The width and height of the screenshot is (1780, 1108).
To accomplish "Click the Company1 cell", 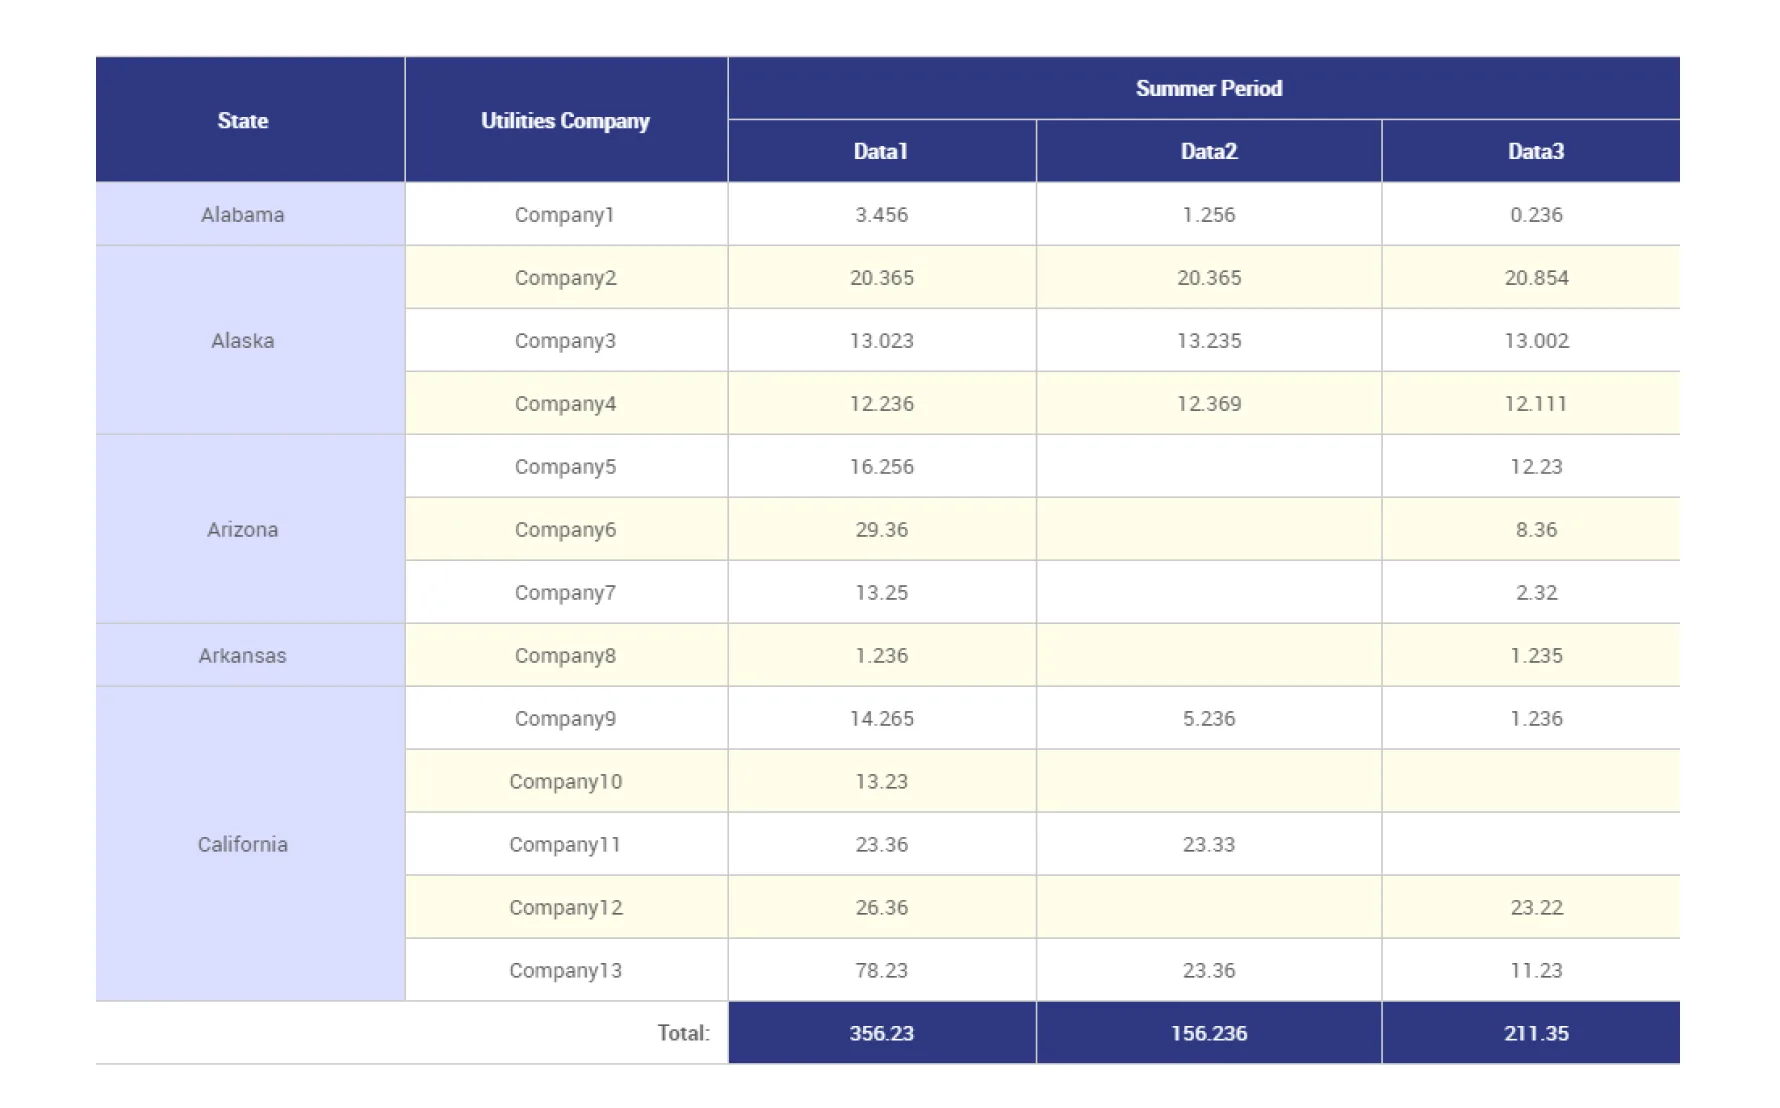I will 566,214.
